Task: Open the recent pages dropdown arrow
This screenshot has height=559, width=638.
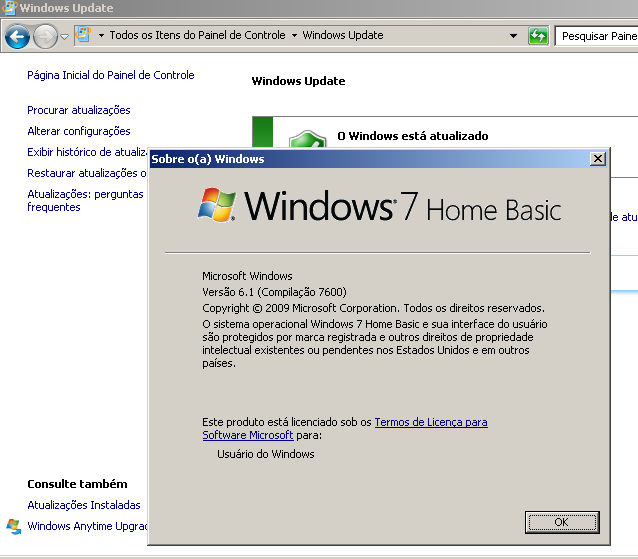Action: click(65, 36)
